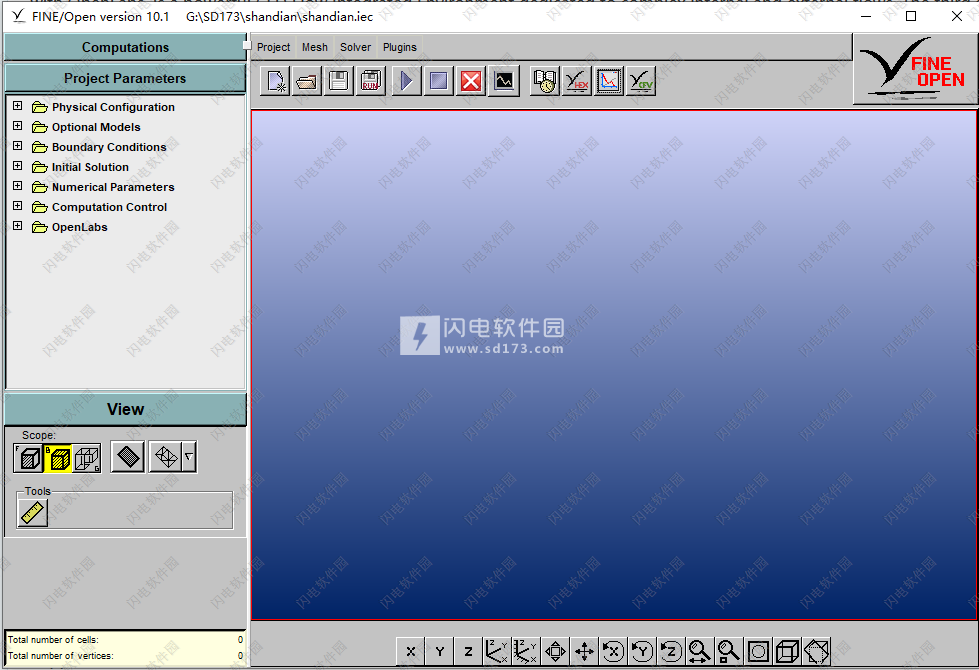Expand the Physical Configuration tree node

coord(17,106)
